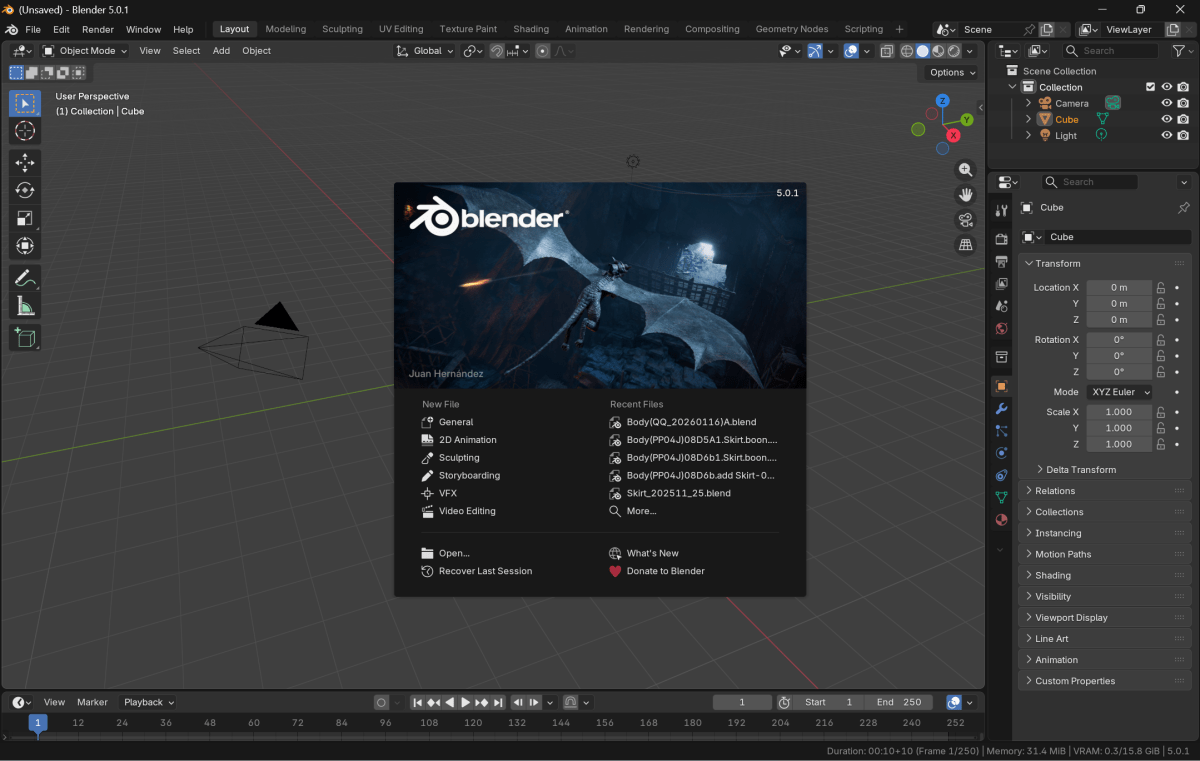Select the Rotate tool

tap(25, 190)
